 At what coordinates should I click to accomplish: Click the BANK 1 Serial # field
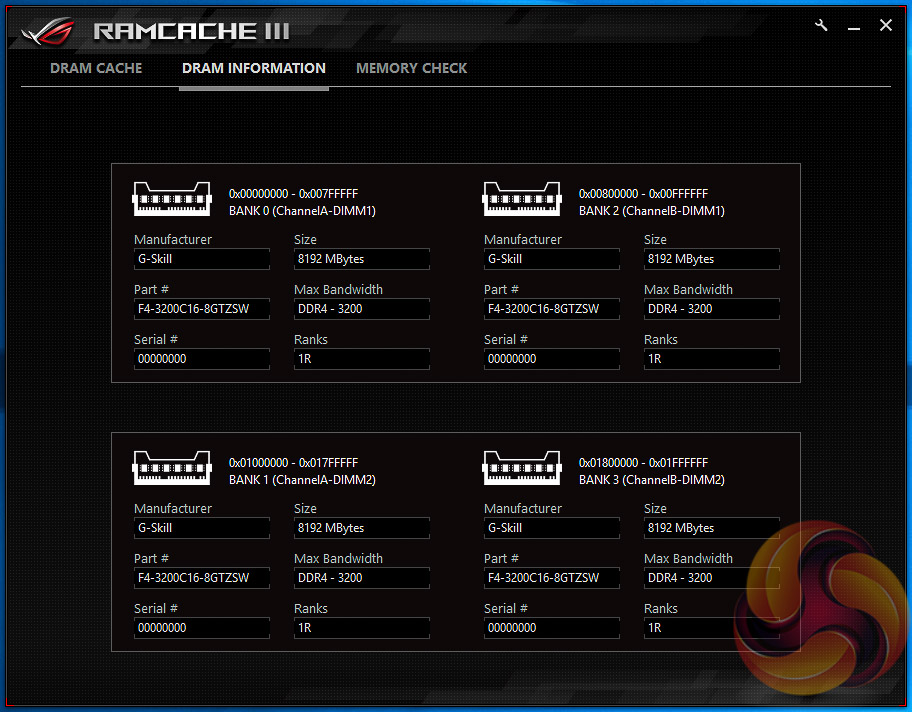tap(202, 628)
